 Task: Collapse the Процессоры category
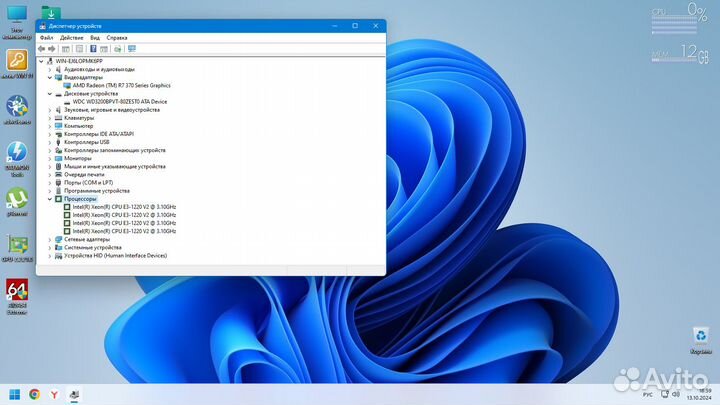(50, 199)
